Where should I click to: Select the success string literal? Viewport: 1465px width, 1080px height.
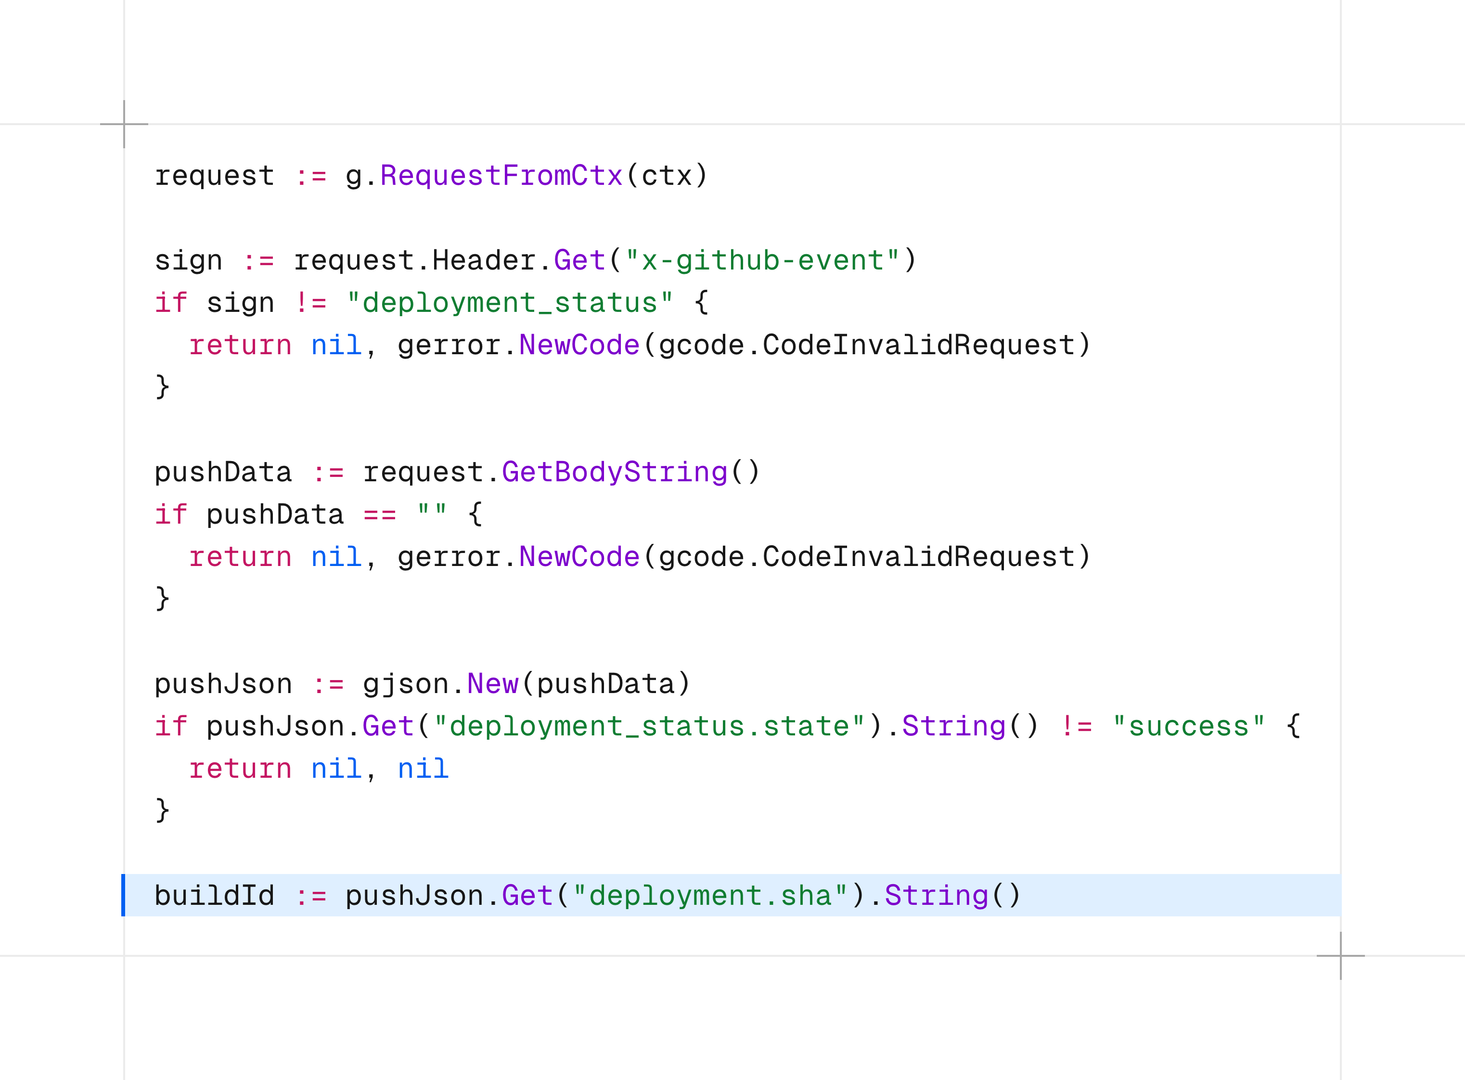[1191, 725]
